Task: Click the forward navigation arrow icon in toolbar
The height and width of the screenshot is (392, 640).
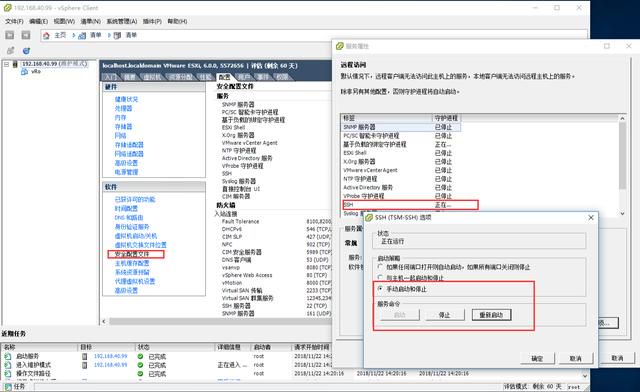Action: click(x=25, y=35)
